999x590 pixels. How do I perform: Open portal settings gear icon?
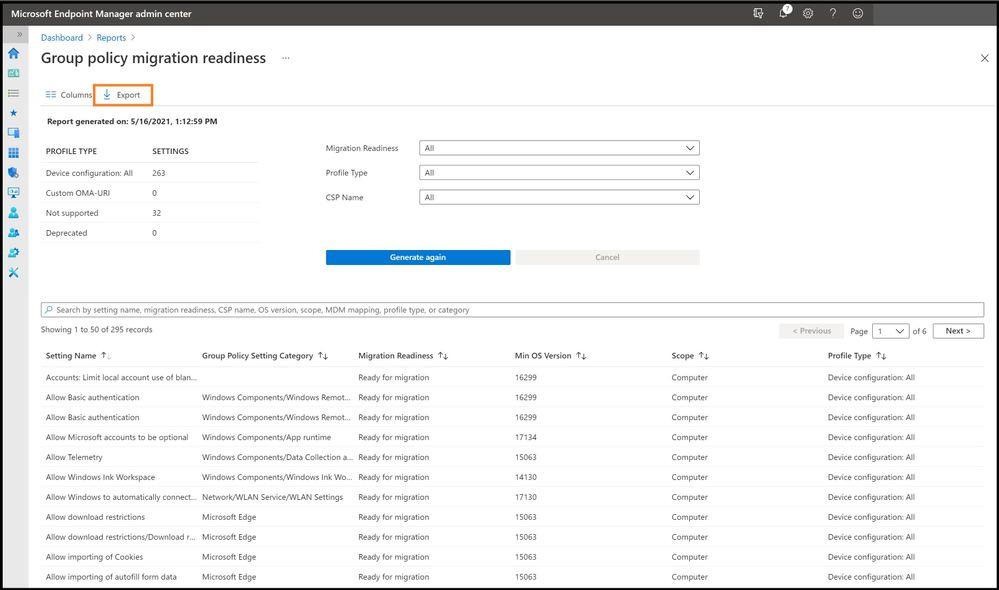coord(808,13)
